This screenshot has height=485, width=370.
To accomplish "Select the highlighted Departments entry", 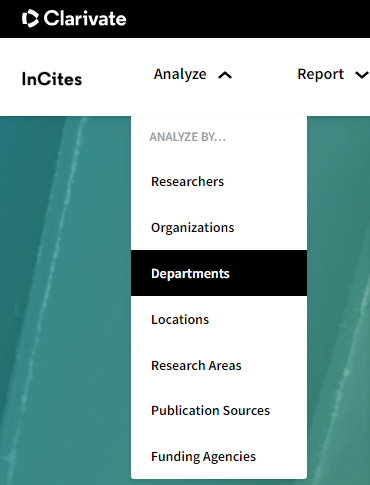I will [219, 273].
